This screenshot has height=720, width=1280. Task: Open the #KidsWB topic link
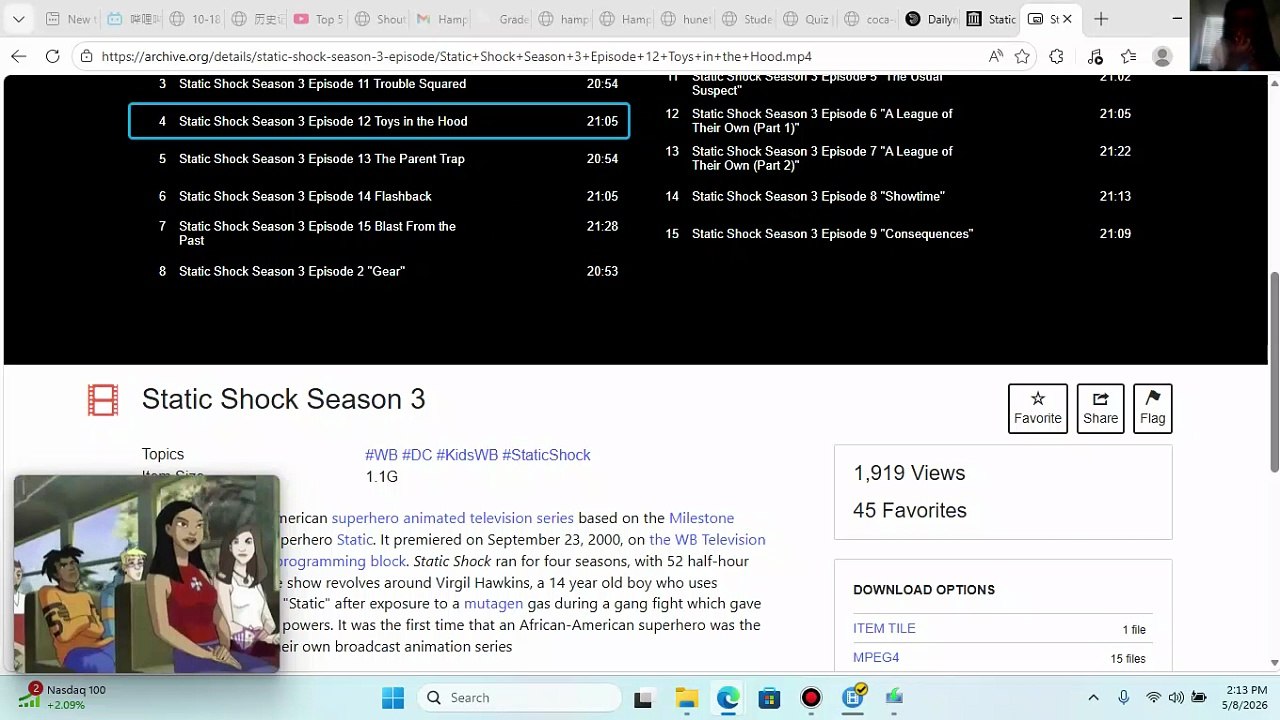[x=467, y=455]
